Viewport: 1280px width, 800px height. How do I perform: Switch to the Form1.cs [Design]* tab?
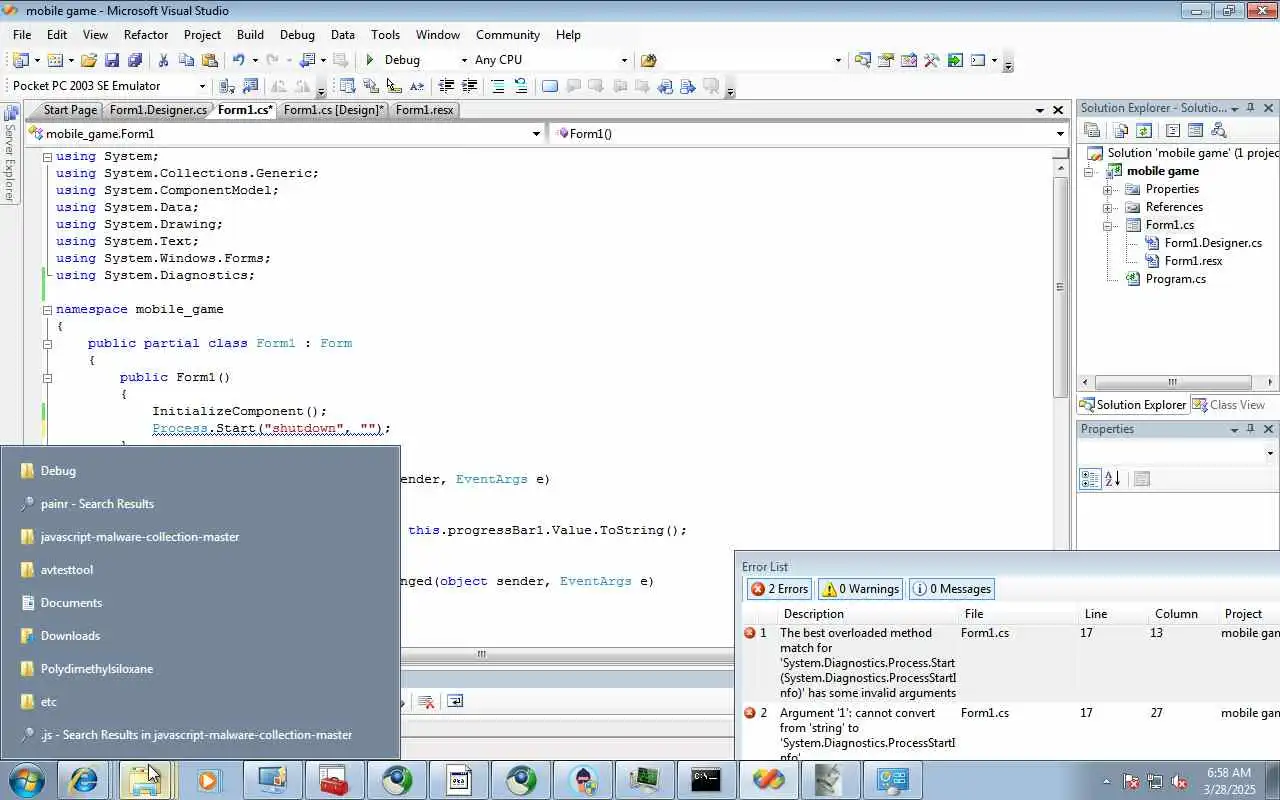[x=333, y=110]
